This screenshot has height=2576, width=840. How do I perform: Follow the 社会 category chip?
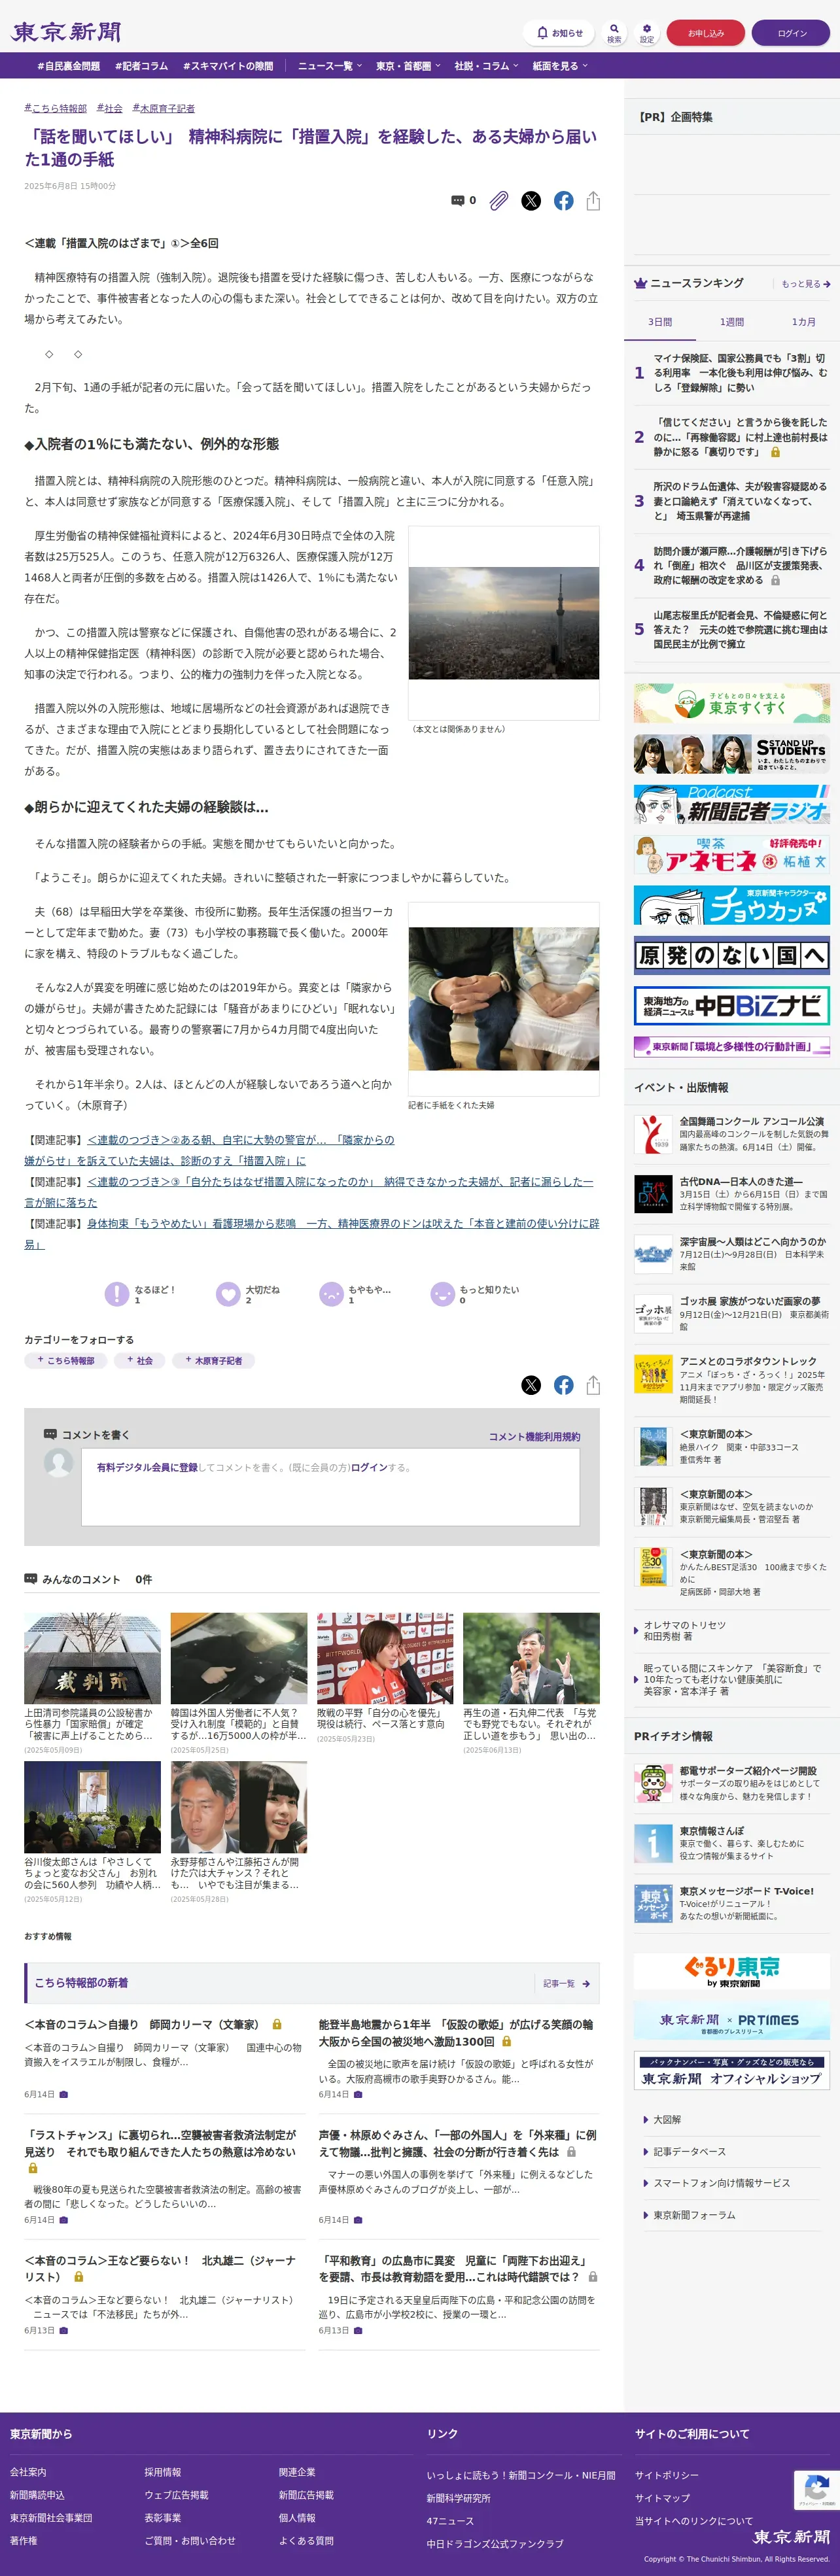139,1360
